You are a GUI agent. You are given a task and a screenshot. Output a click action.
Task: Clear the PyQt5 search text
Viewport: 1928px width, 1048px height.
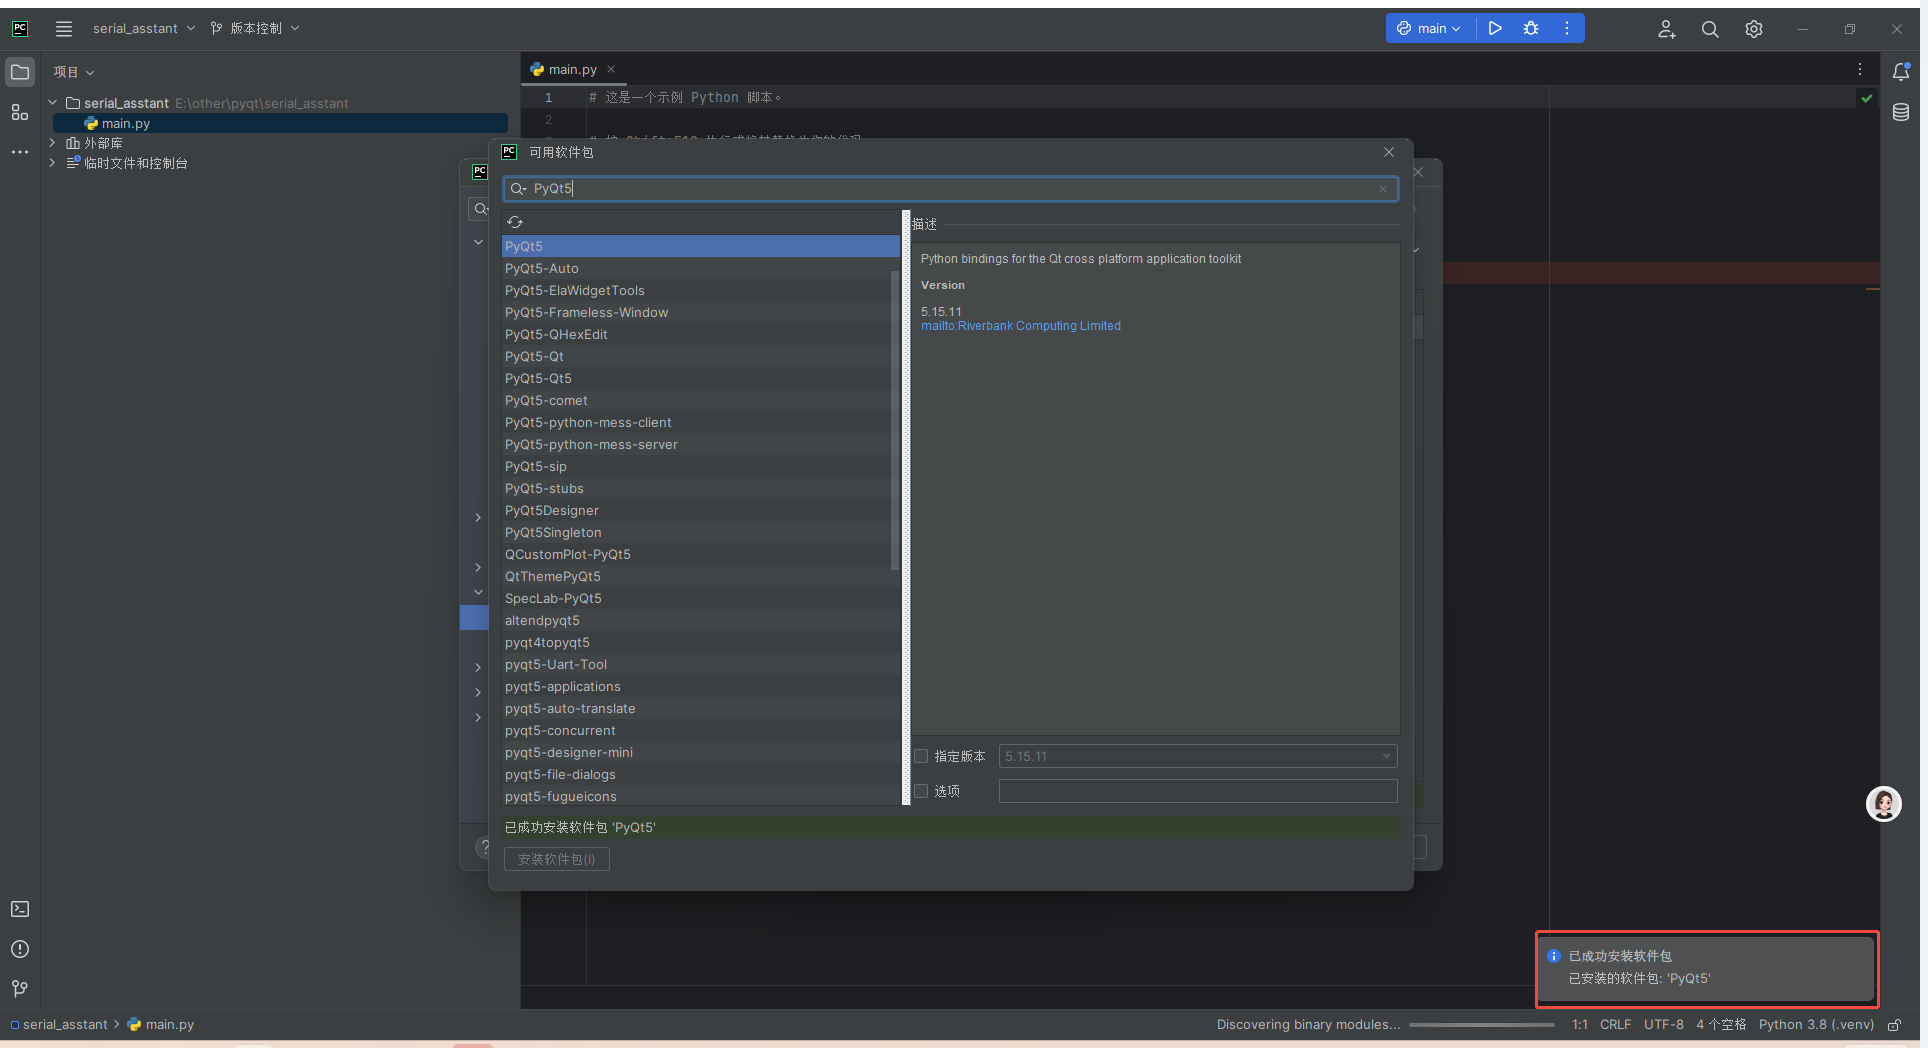pos(1383,189)
